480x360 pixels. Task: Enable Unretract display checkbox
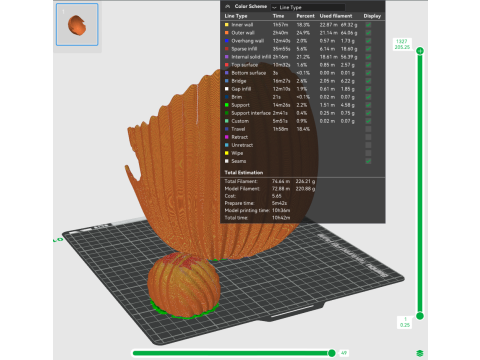368,145
